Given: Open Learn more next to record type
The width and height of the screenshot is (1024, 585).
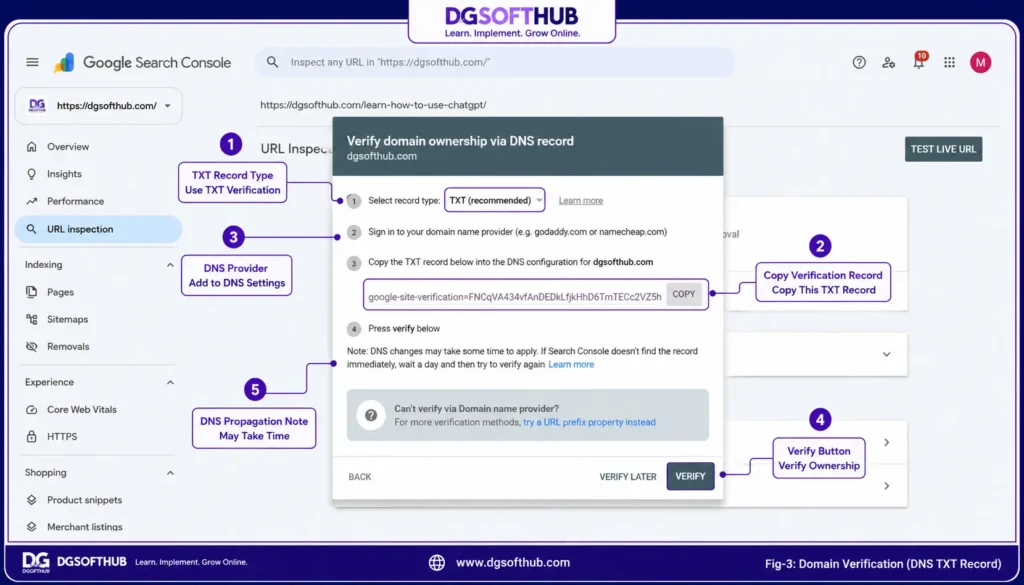Looking at the screenshot, I should (x=581, y=200).
